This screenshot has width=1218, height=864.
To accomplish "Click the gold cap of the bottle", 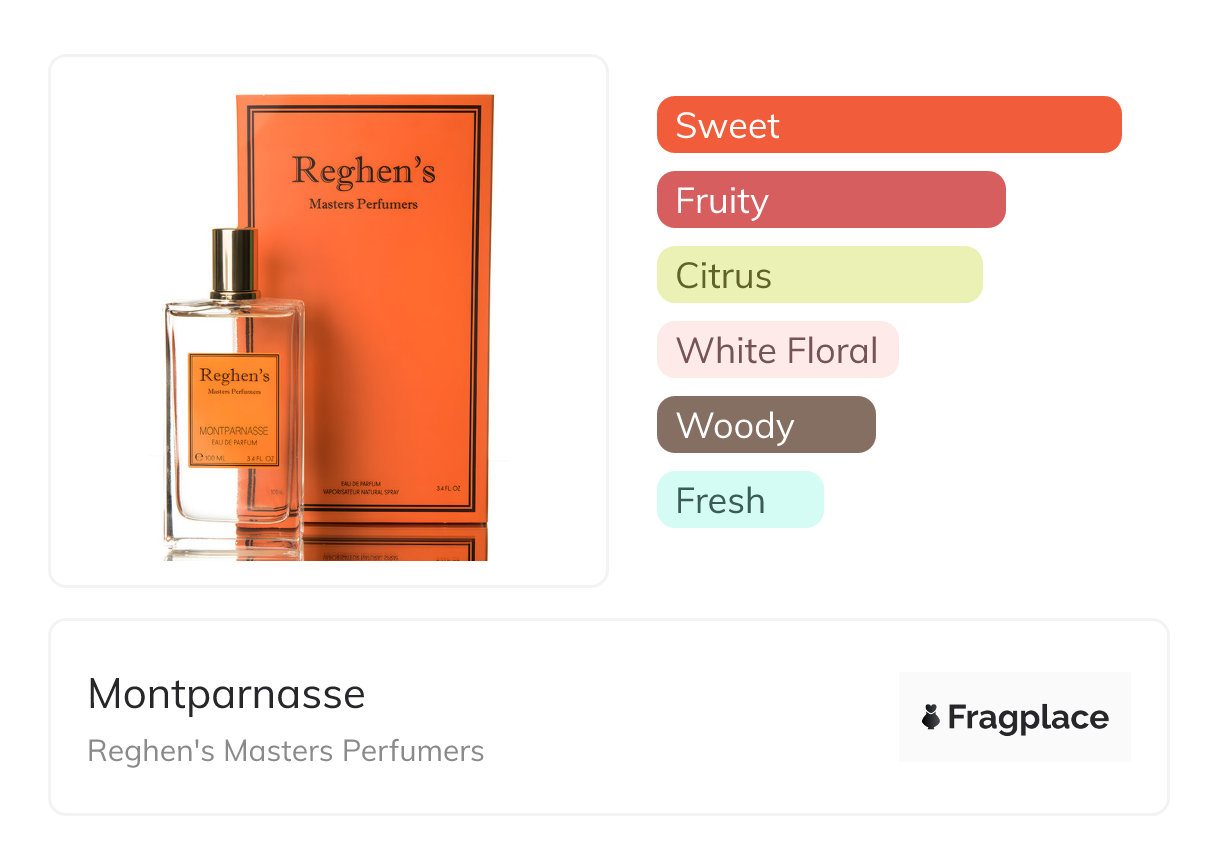I will coord(235,263).
